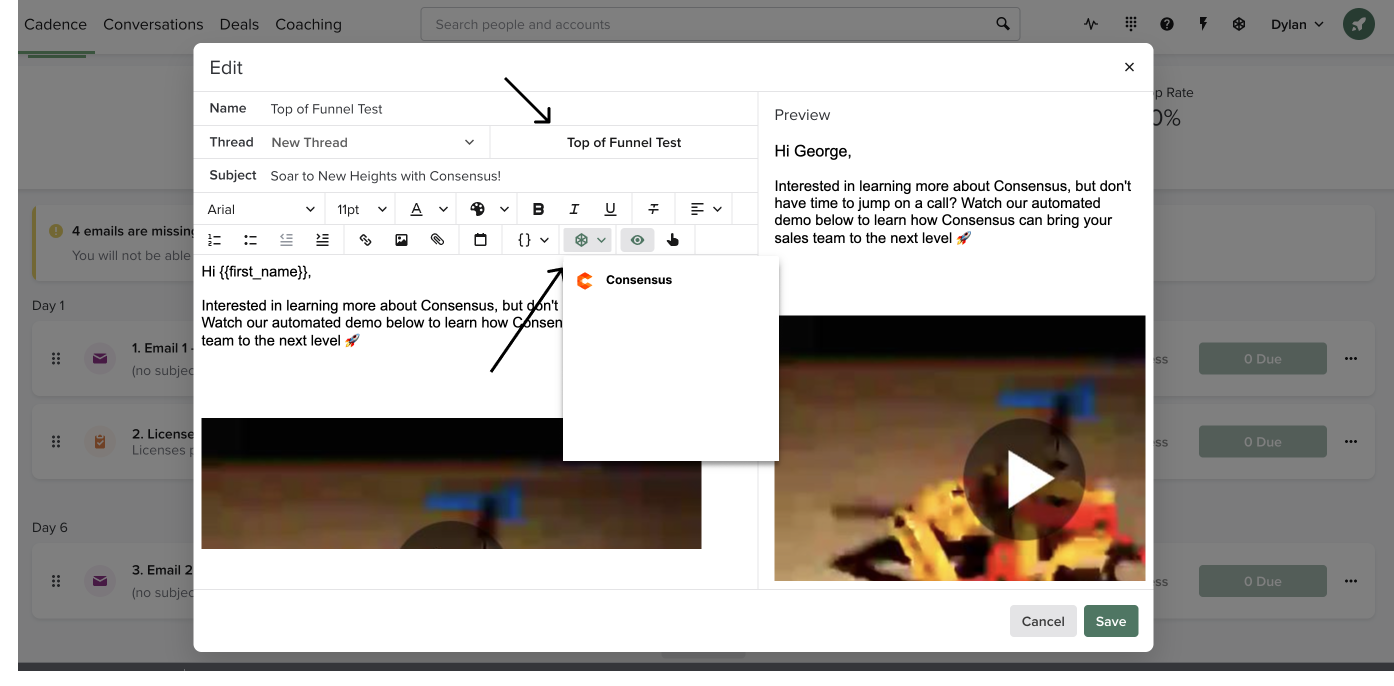Open the text alignment dropdown
The width and height of the screenshot is (1394, 686).
(704, 209)
